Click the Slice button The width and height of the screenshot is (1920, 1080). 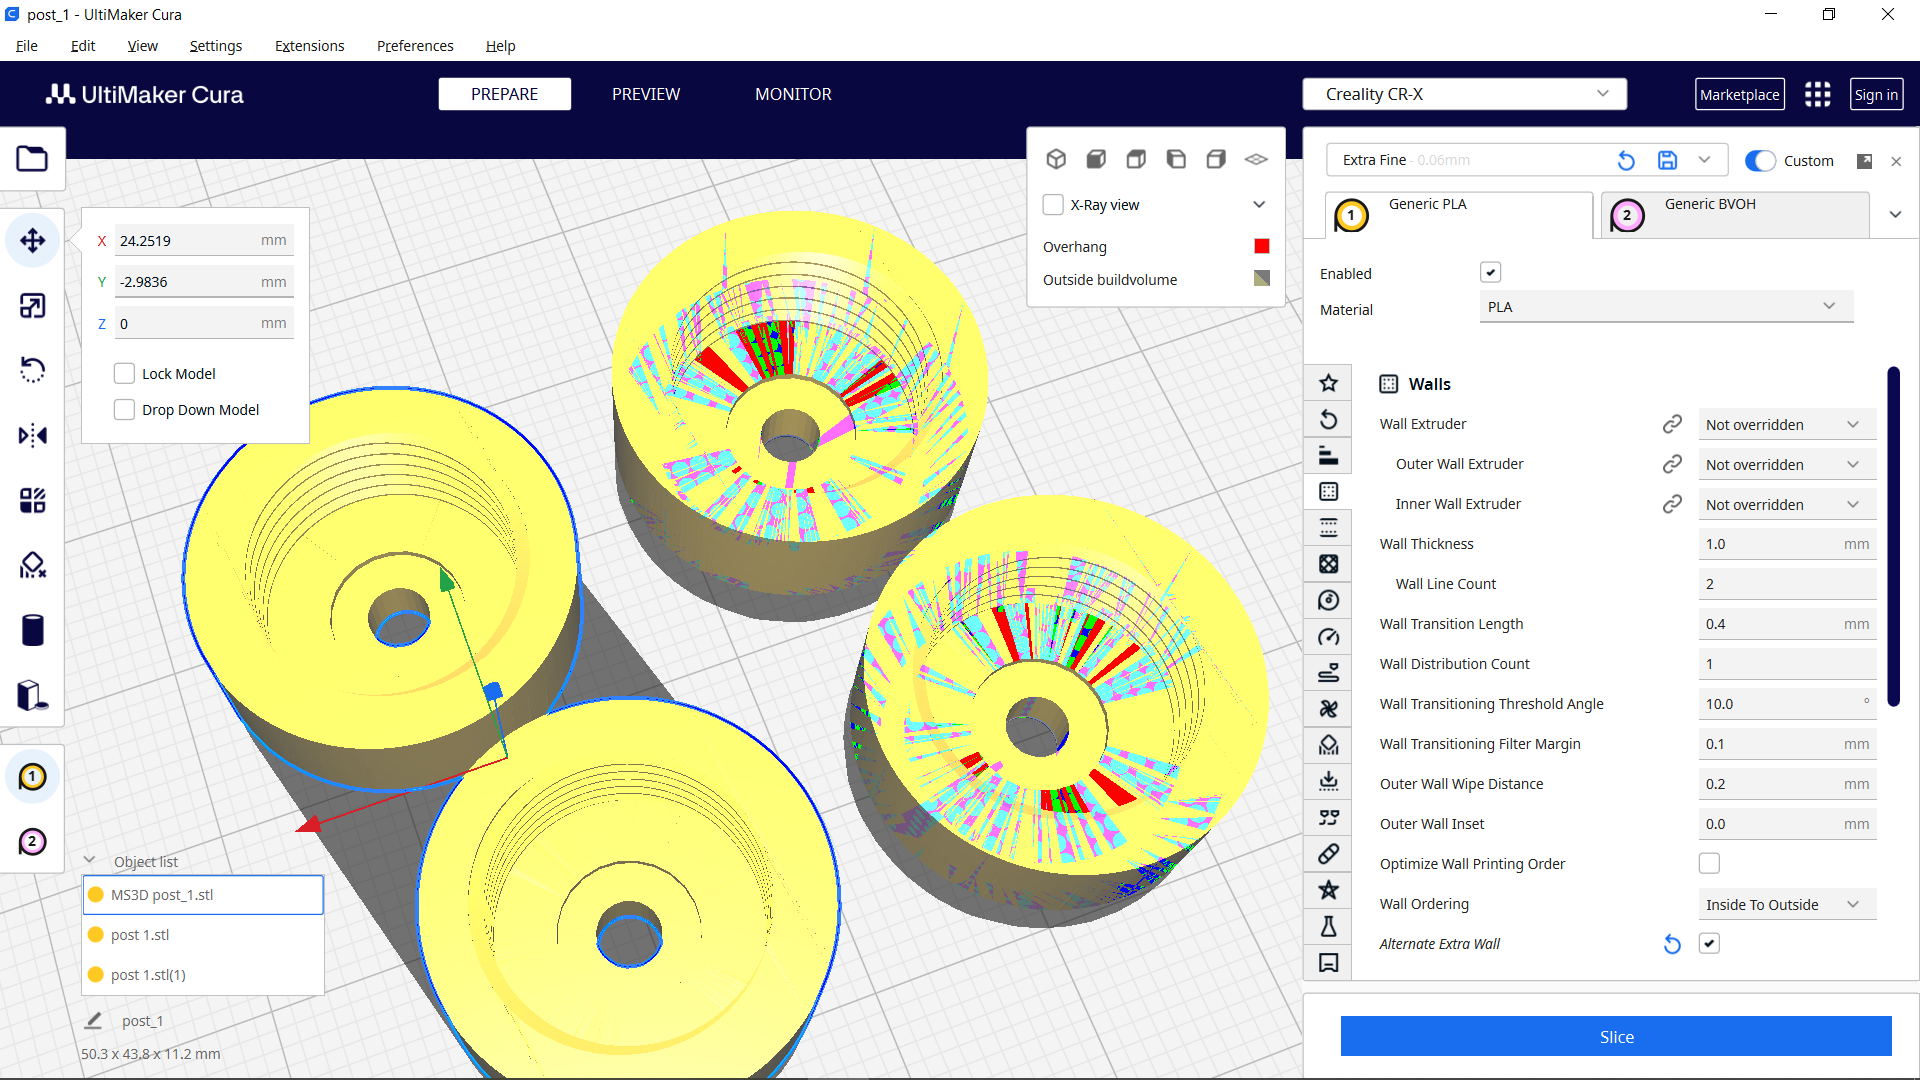(x=1616, y=1037)
